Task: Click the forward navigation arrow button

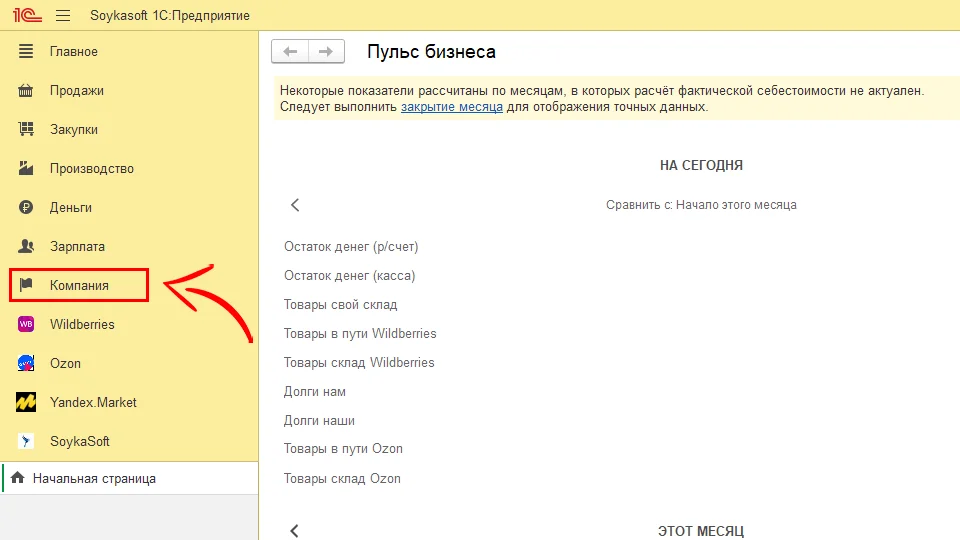Action: [326, 52]
